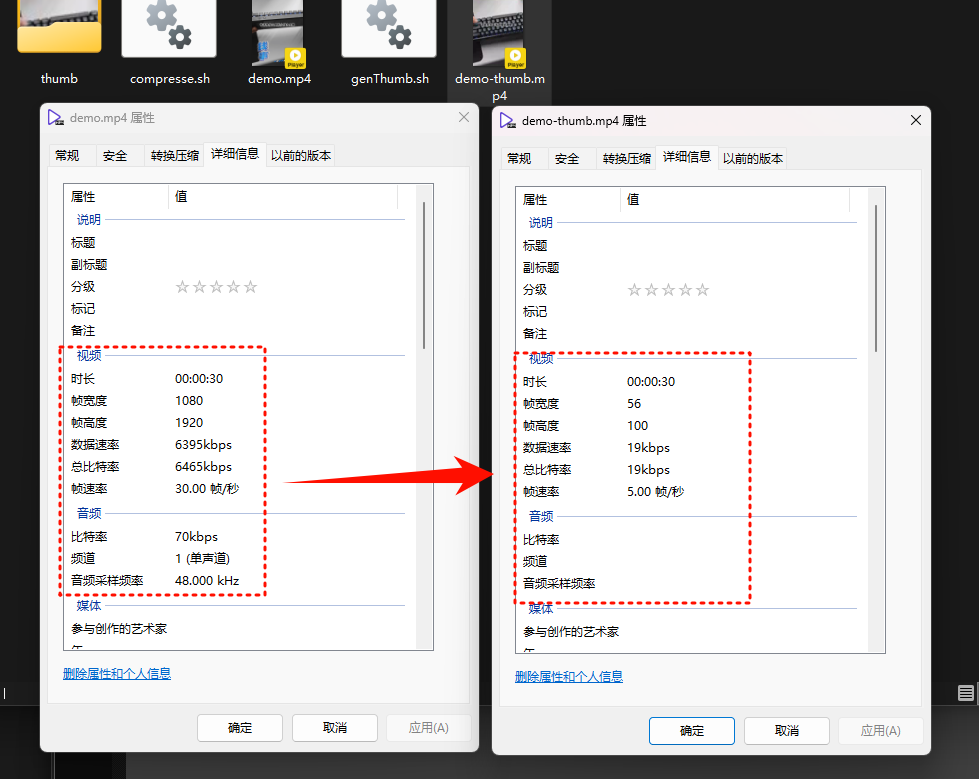
Task: Click 取消 in demo.mp4 properties
Action: (335, 728)
